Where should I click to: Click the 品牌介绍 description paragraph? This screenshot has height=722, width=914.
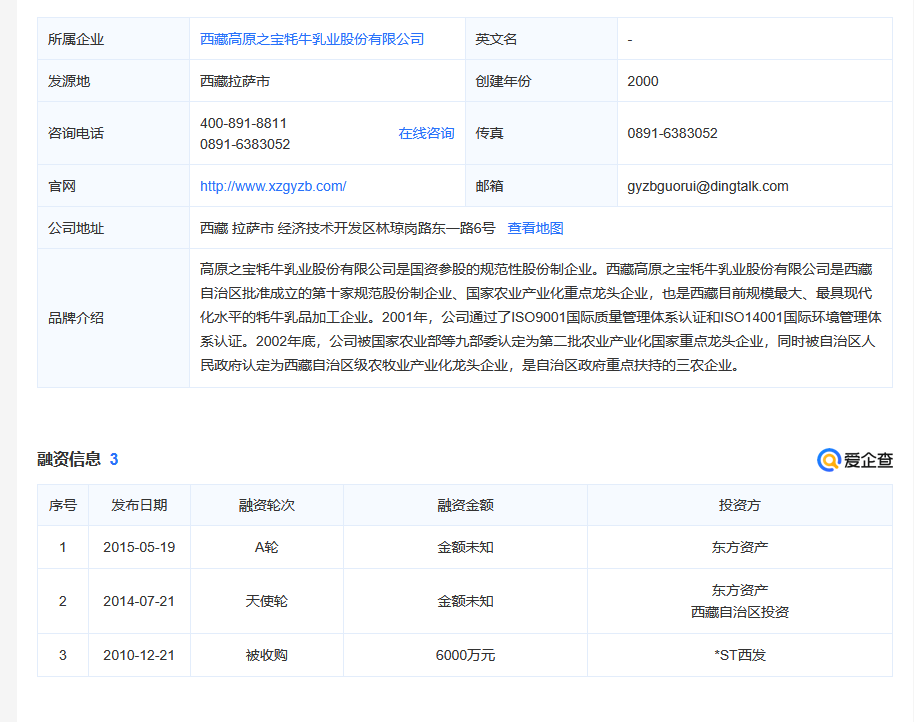pyautogui.click(x=540, y=317)
